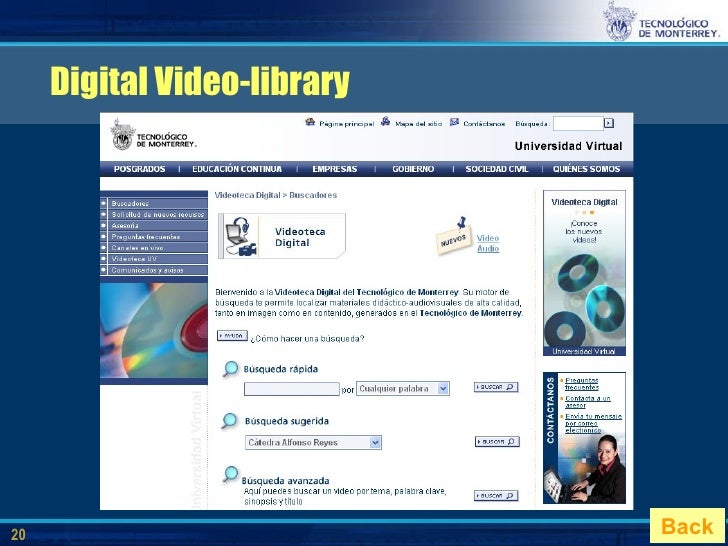
Task: Click the advisor woman photo
Action: (592, 469)
